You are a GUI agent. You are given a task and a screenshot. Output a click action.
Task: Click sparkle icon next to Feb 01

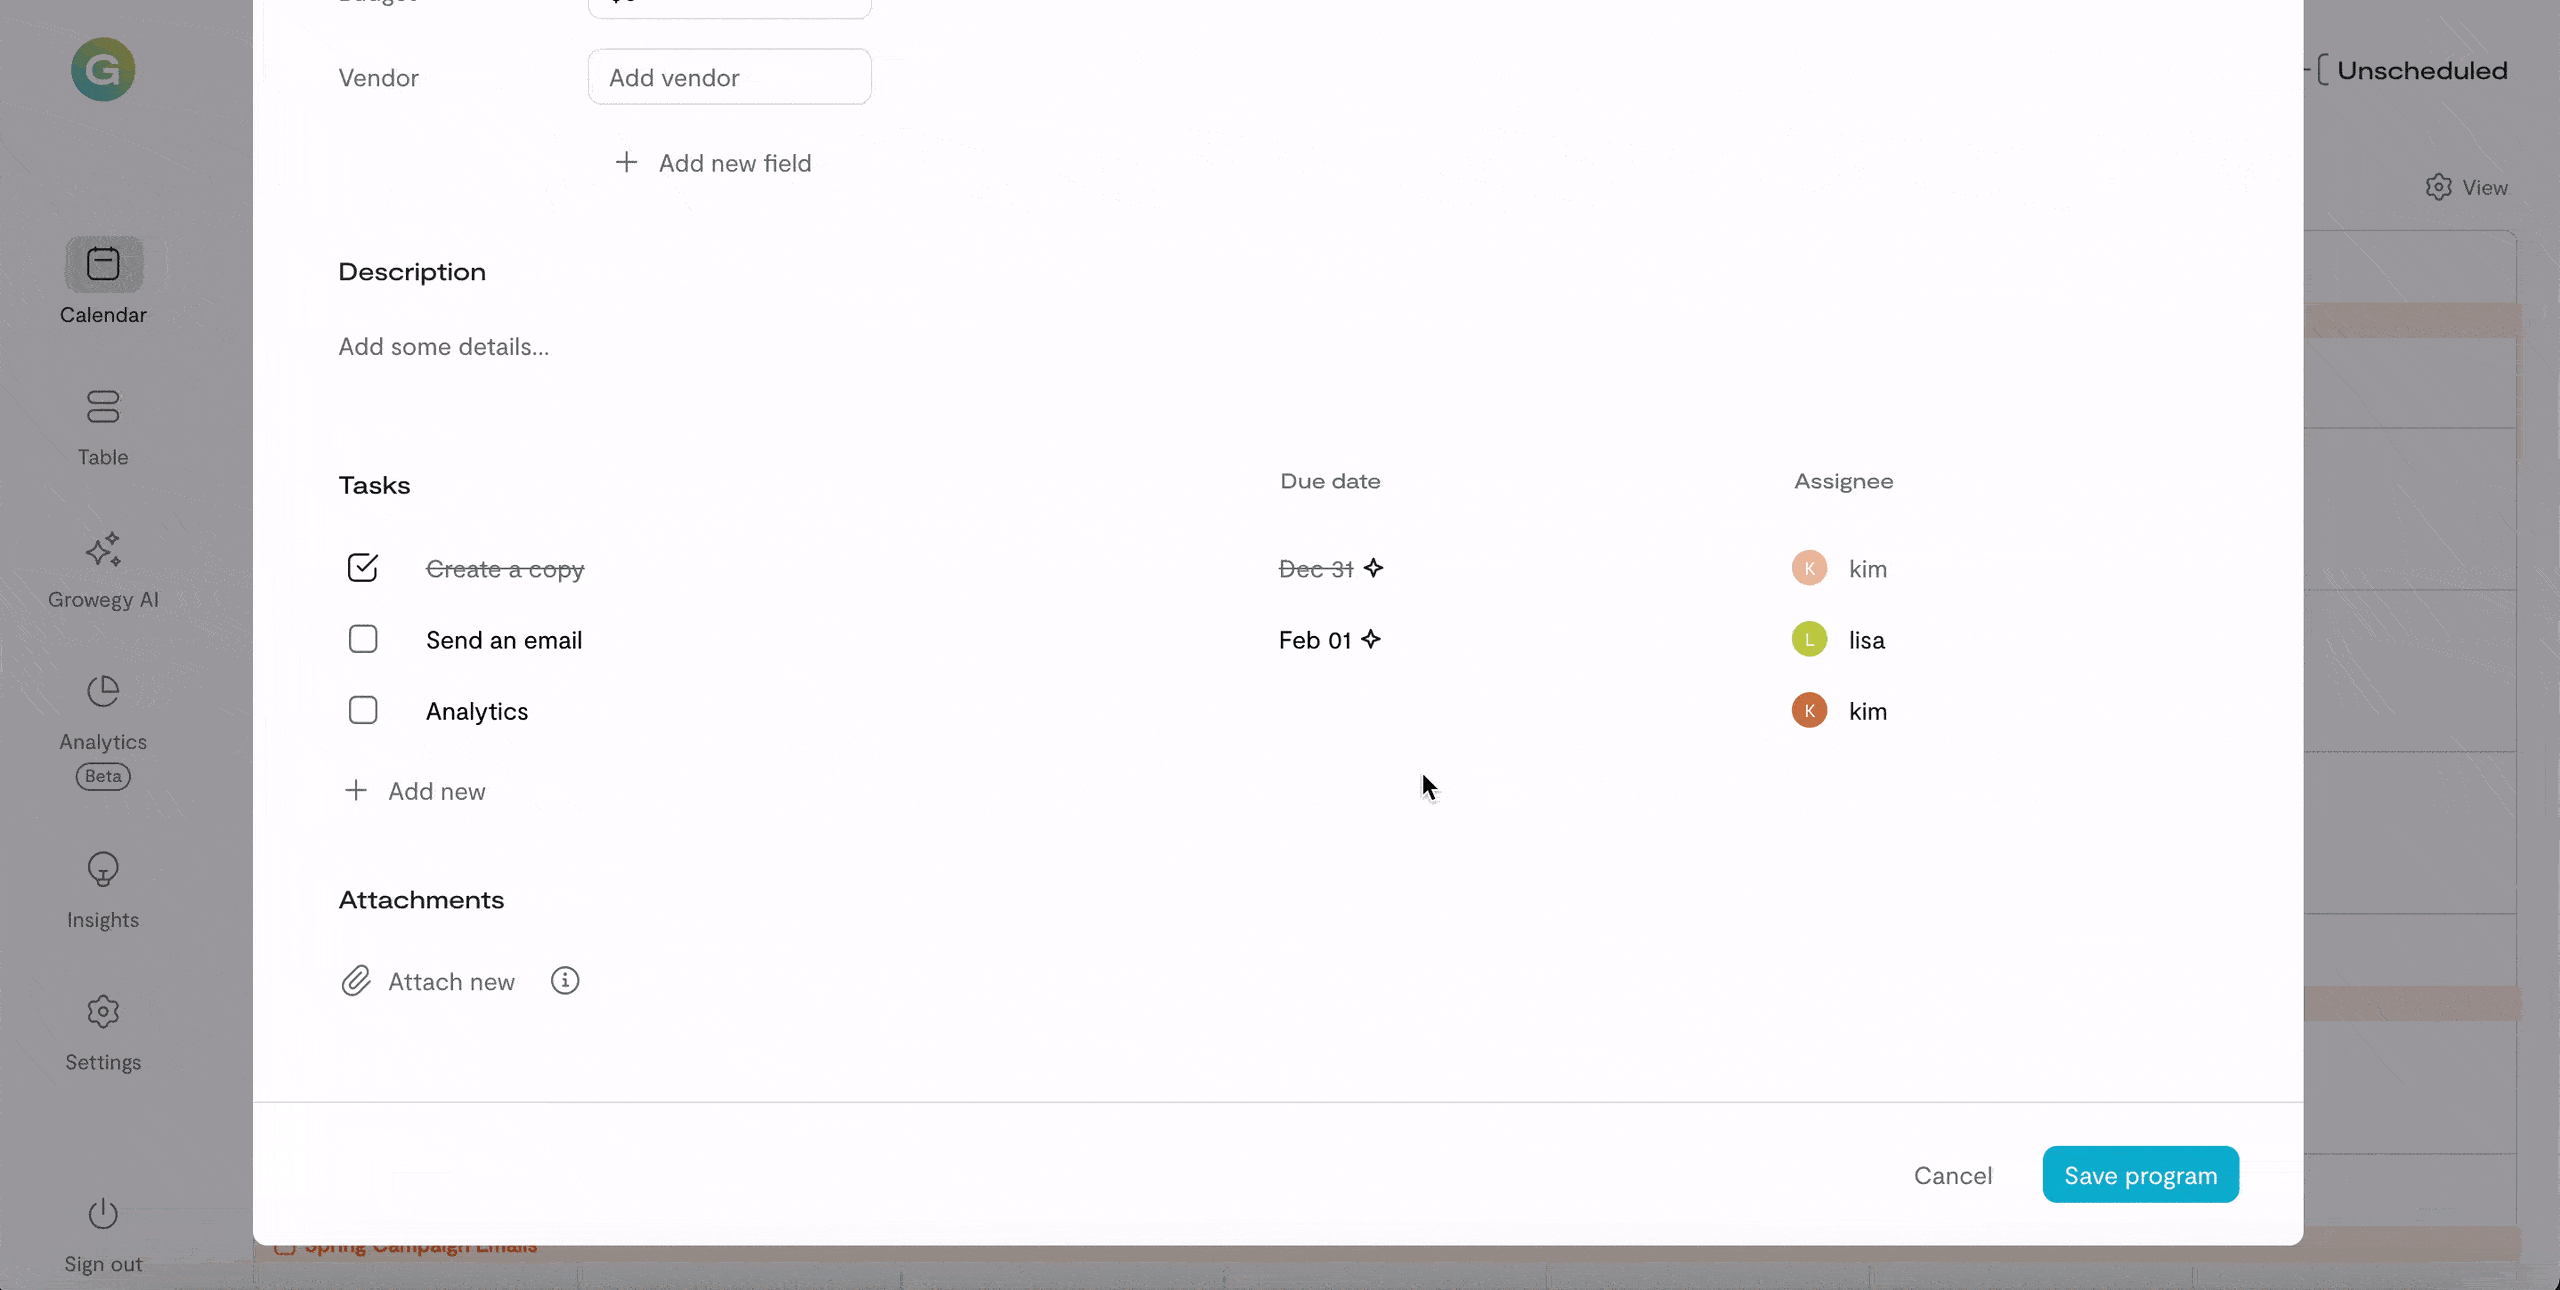[x=1371, y=639]
